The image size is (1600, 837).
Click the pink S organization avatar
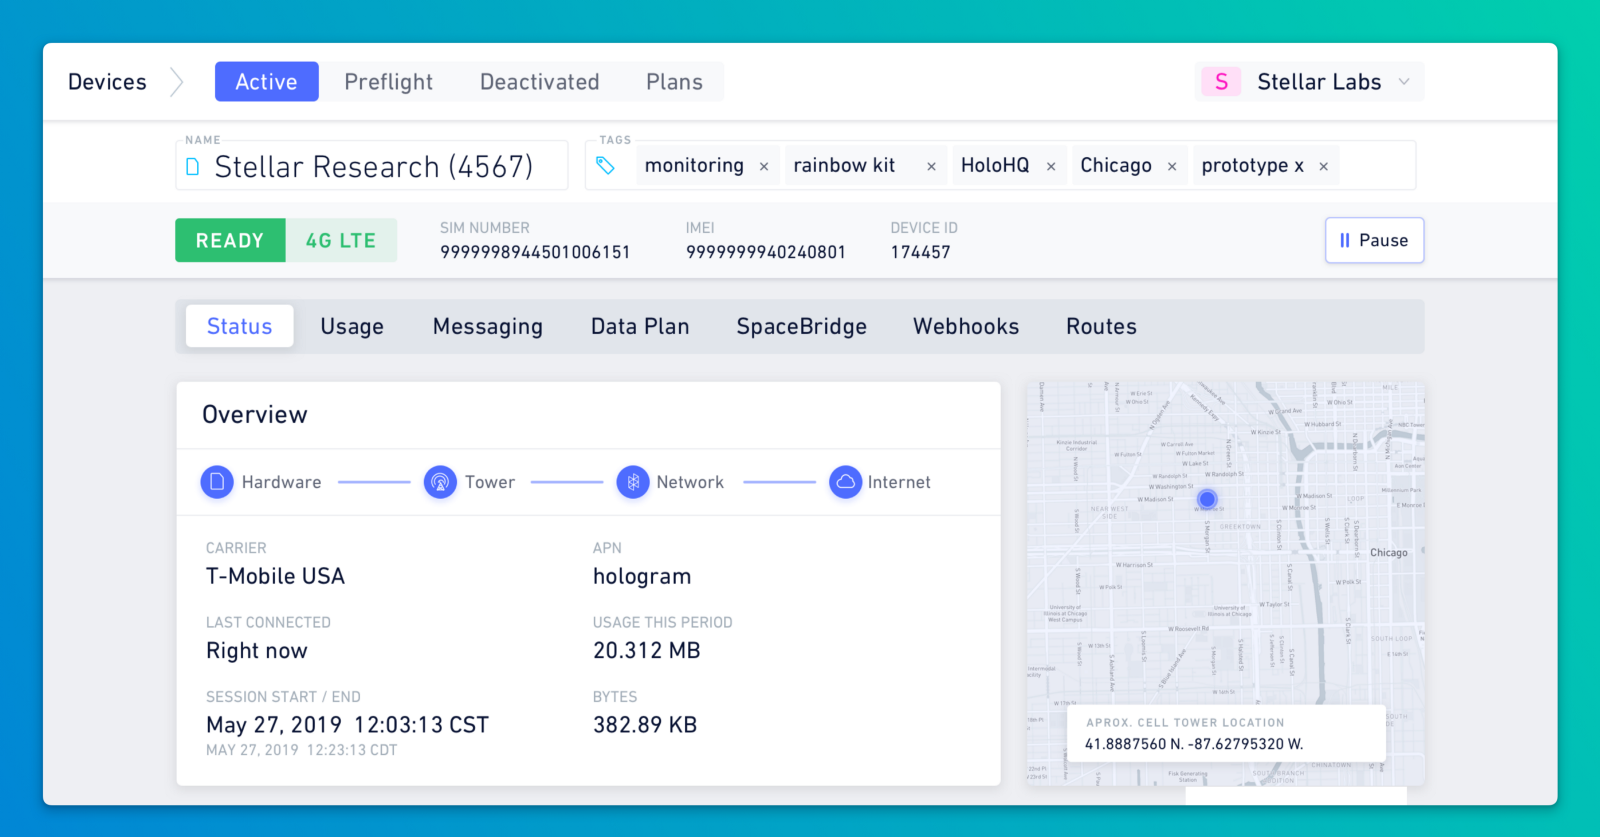pos(1221,82)
